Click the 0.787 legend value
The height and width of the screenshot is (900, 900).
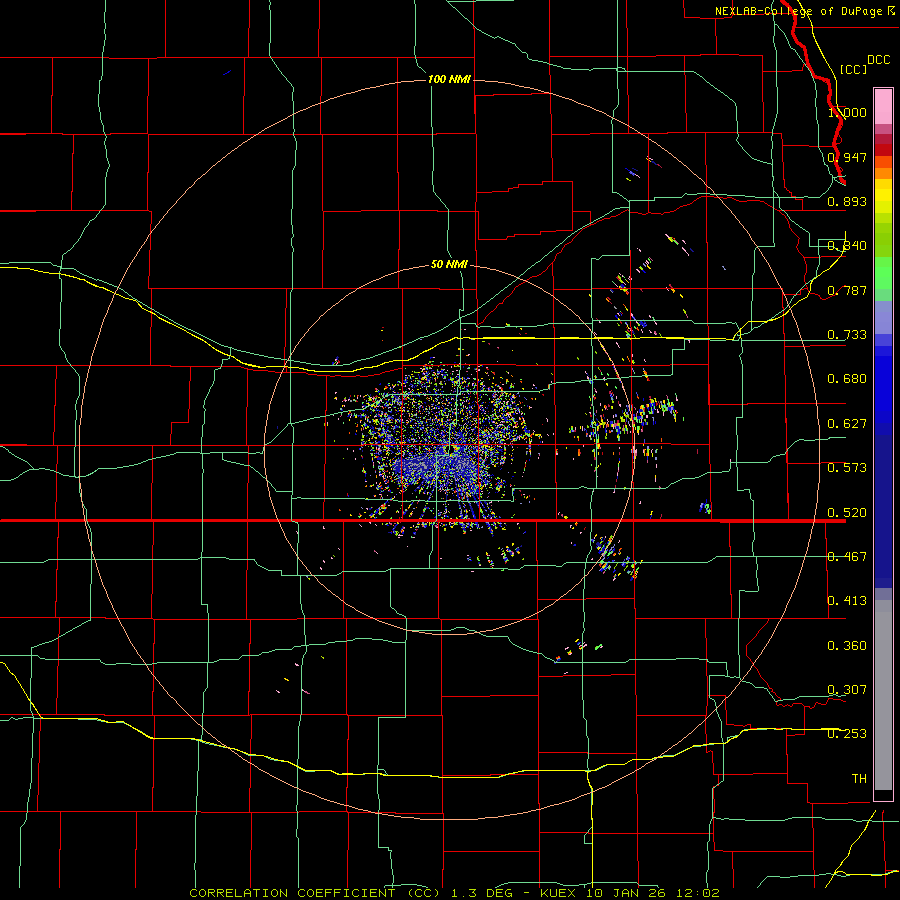847,290
